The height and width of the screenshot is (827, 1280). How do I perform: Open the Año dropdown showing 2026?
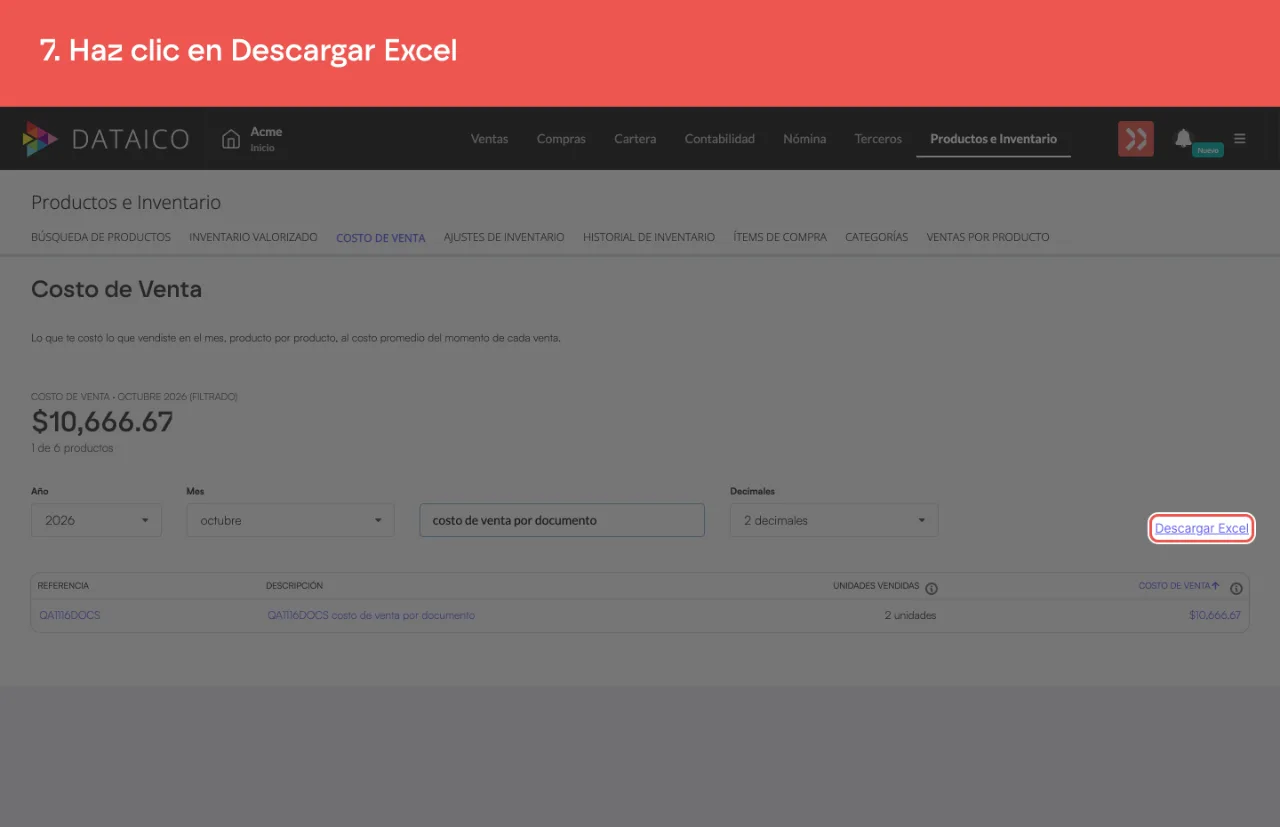pos(96,520)
